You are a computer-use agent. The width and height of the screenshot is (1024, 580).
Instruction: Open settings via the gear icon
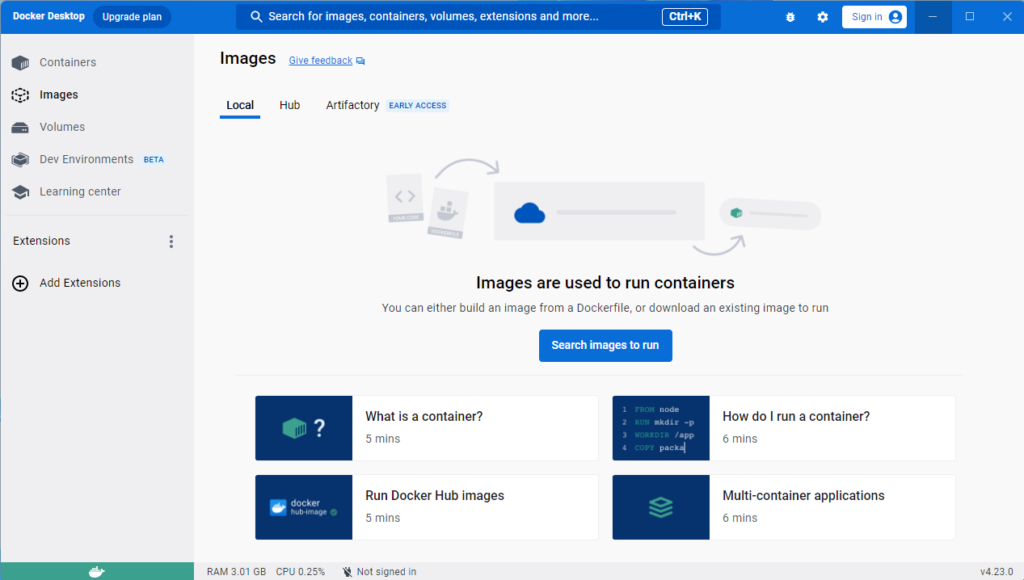click(822, 17)
